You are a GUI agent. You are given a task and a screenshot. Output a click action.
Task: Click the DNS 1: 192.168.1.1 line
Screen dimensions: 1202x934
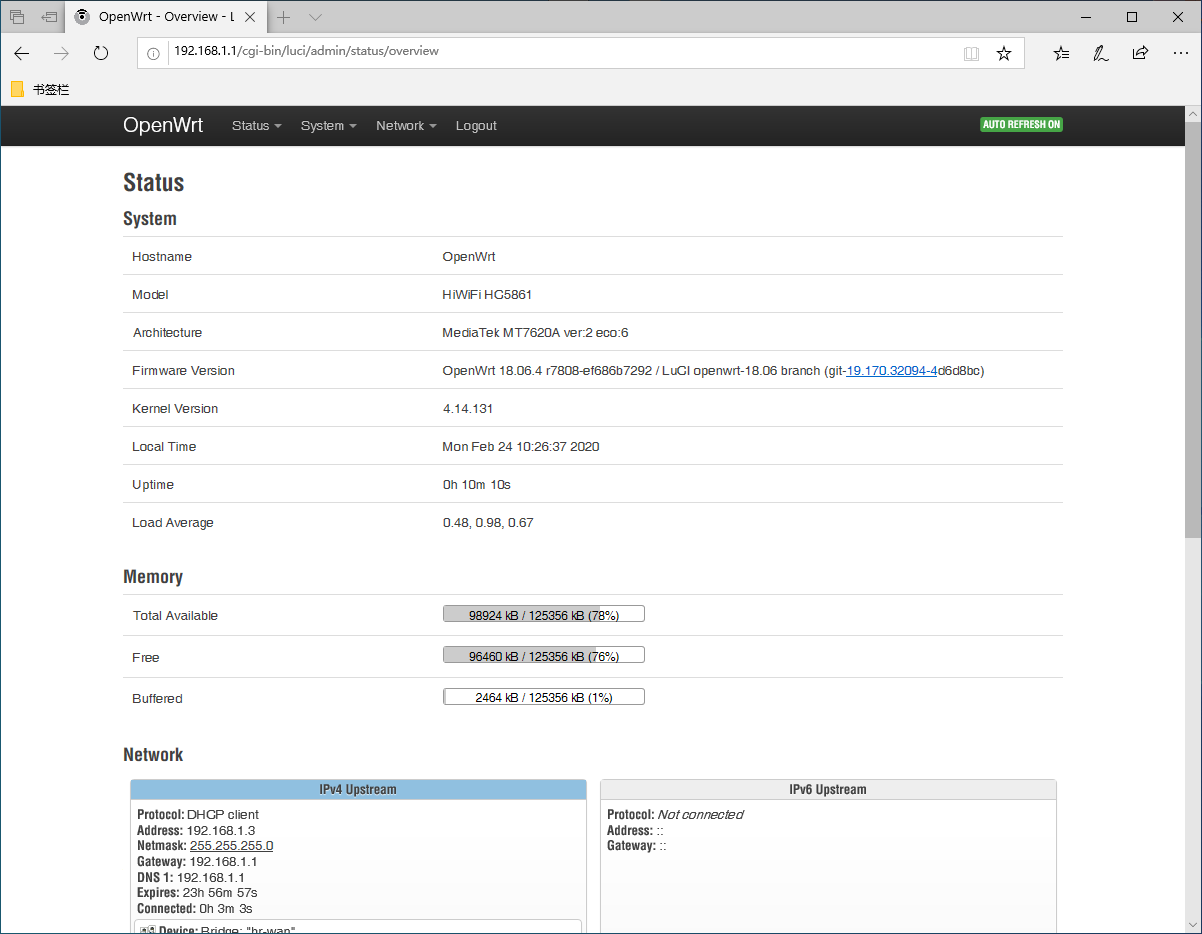tap(191, 878)
